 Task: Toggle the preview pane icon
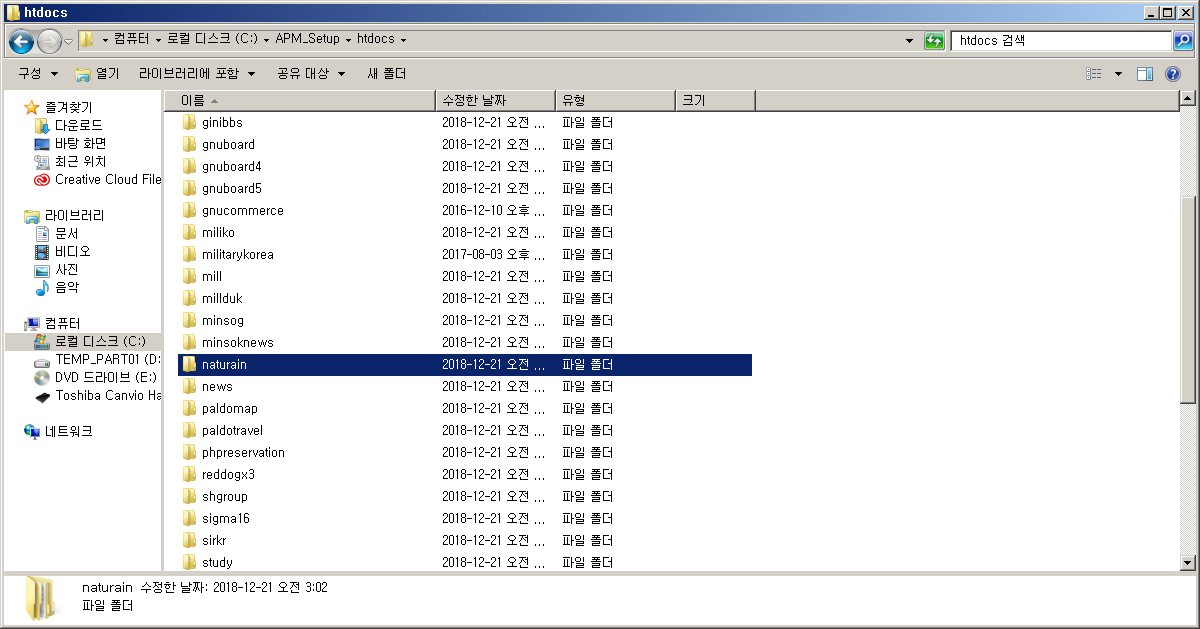(x=1146, y=74)
